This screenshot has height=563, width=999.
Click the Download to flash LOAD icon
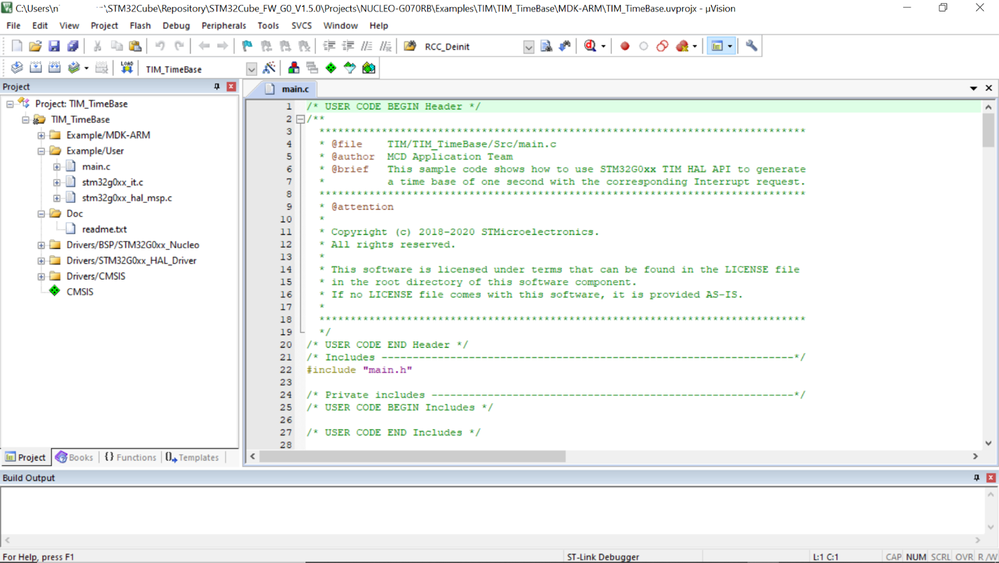click(x=127, y=68)
